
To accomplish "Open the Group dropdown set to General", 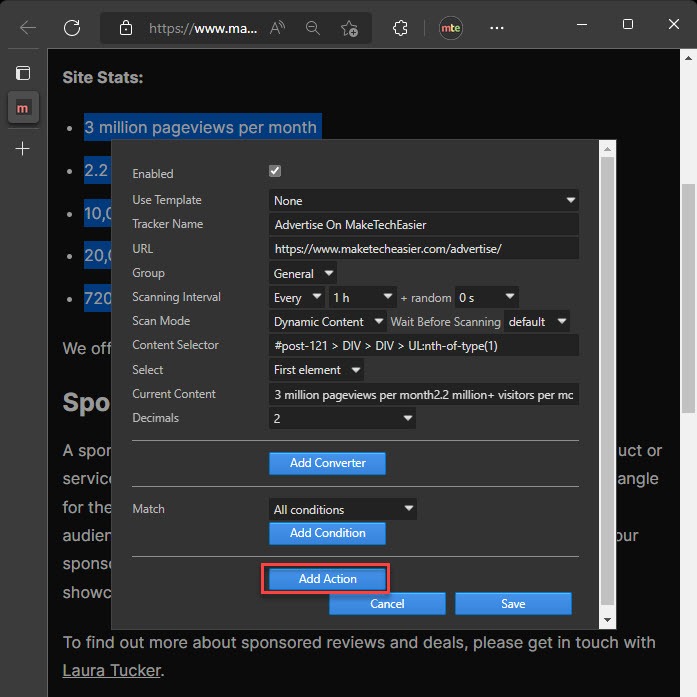I will click(303, 273).
